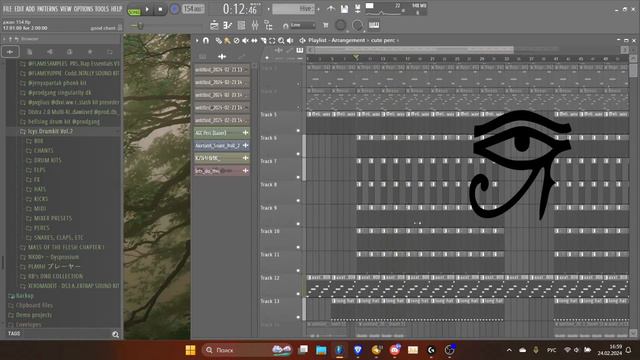Open the Mixer view icon
Screen dimensions: 640x360
tap(255, 25)
